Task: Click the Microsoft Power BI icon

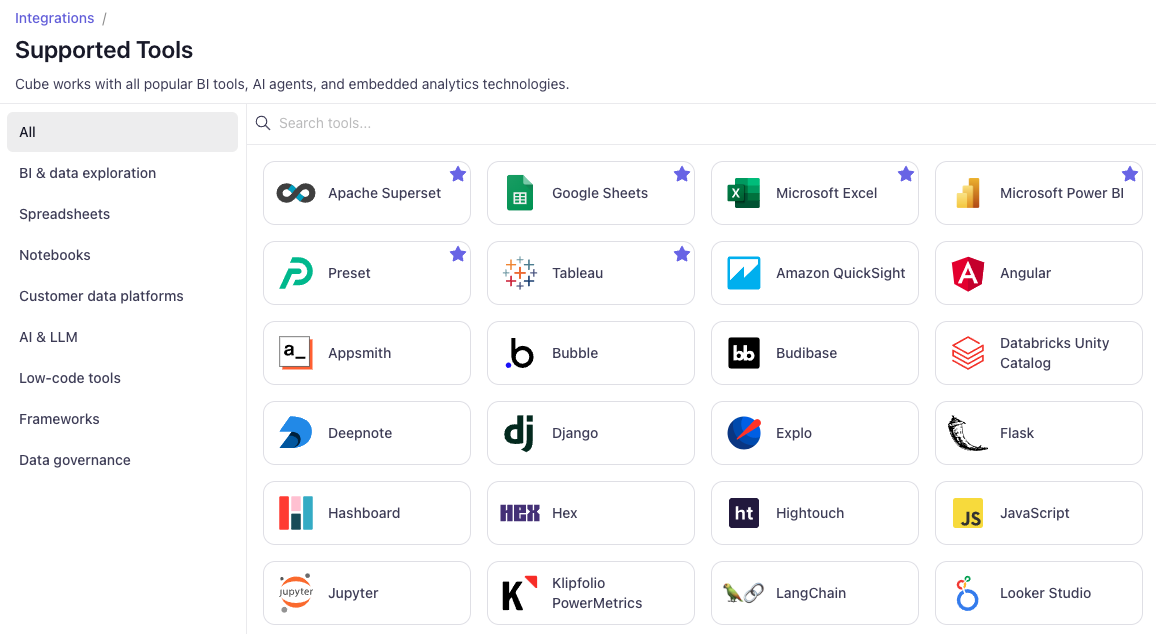Action: [x=968, y=193]
